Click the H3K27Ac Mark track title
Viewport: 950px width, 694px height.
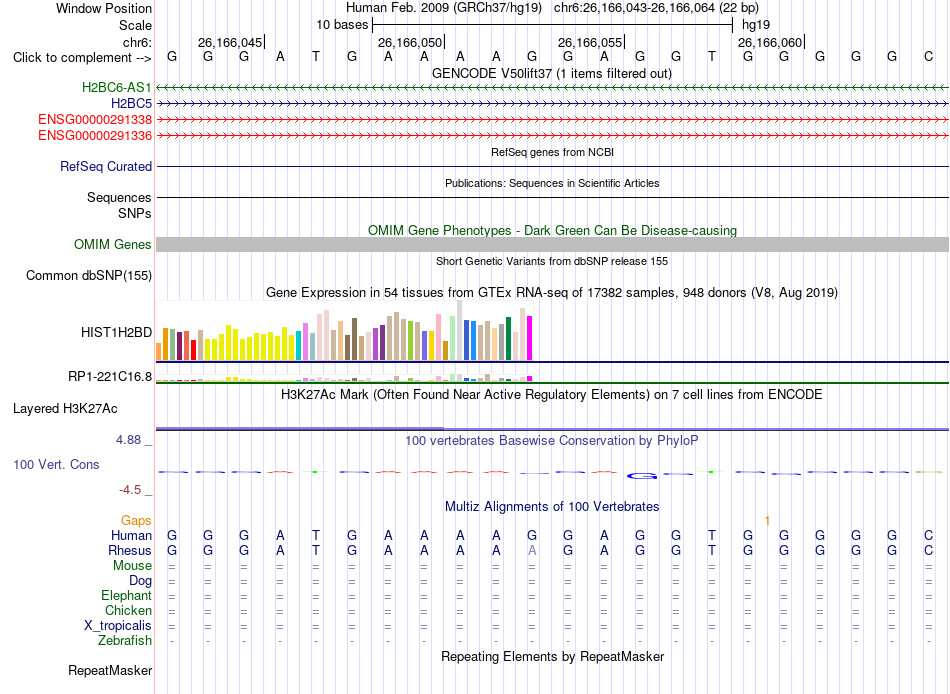(x=551, y=395)
